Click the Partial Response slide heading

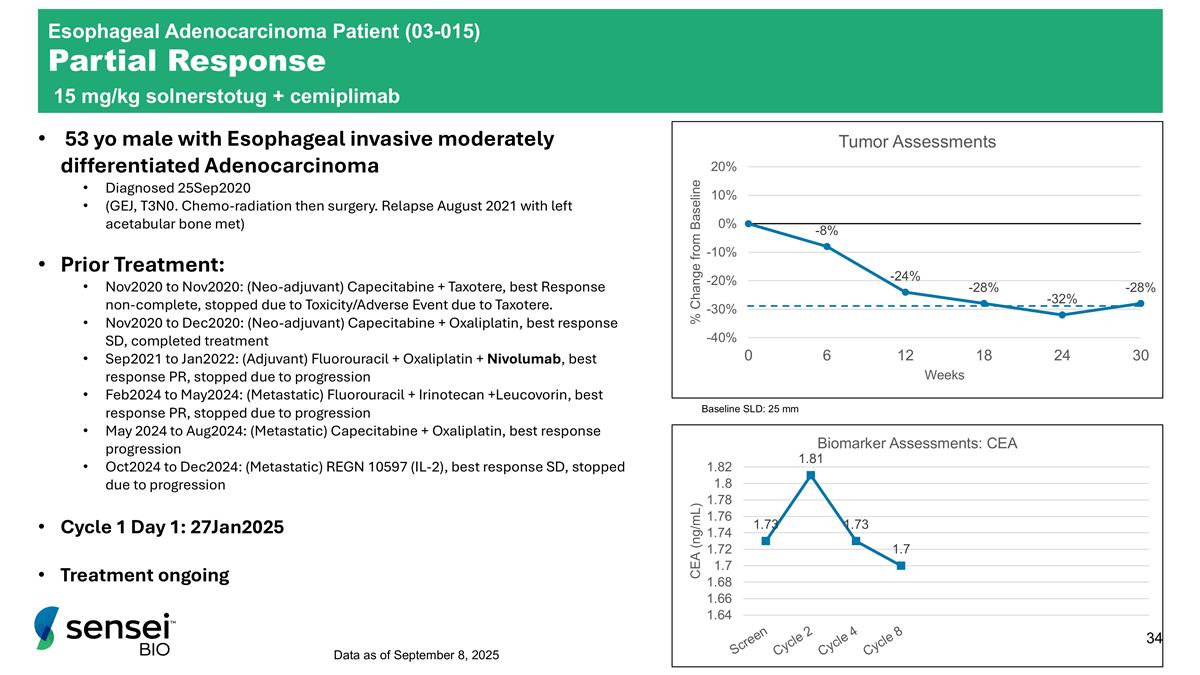[188, 62]
